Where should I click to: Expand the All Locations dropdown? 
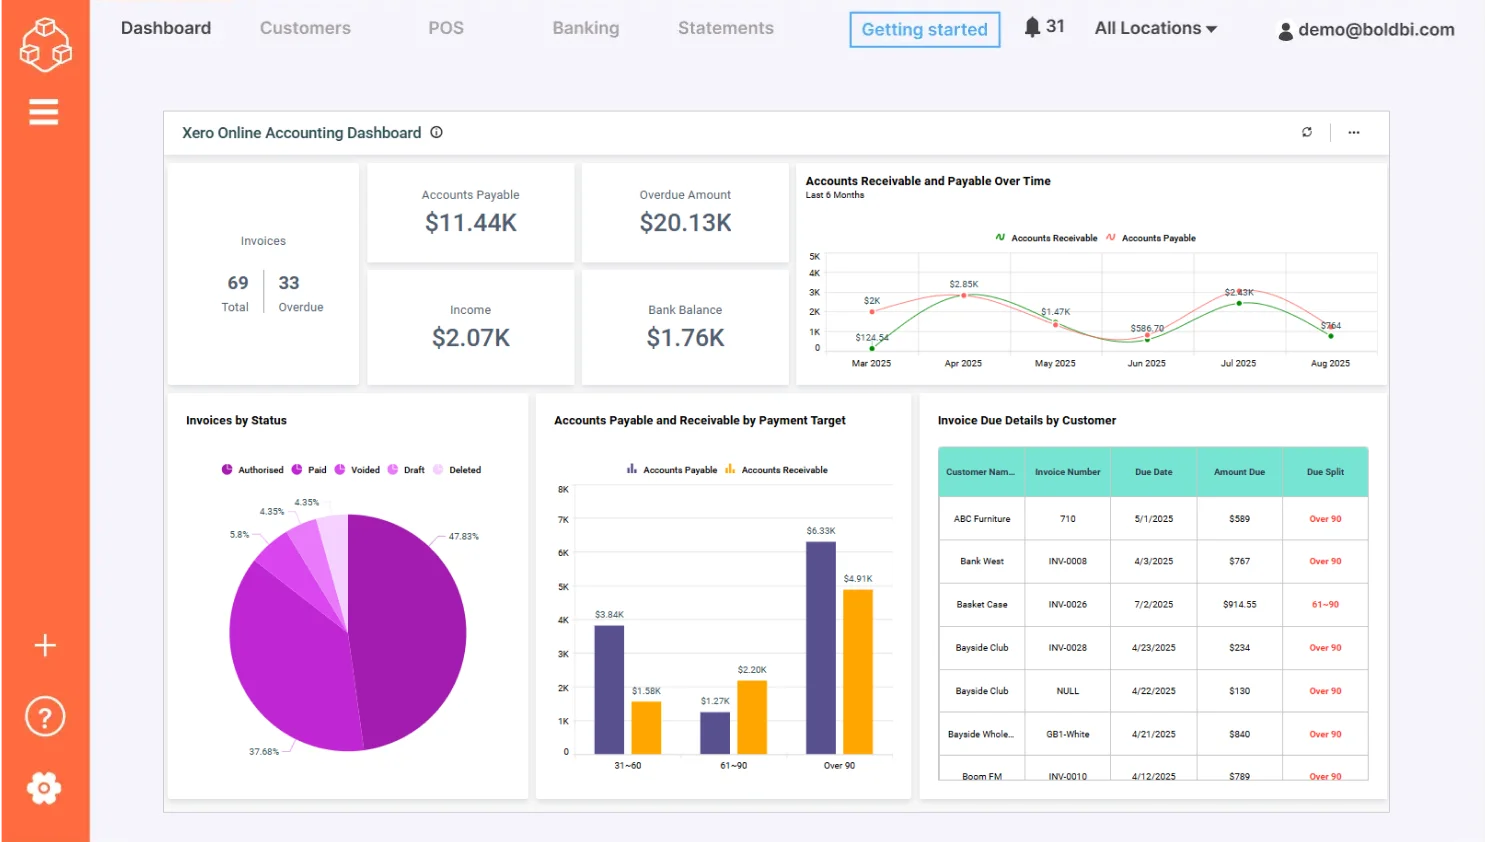click(x=1155, y=28)
